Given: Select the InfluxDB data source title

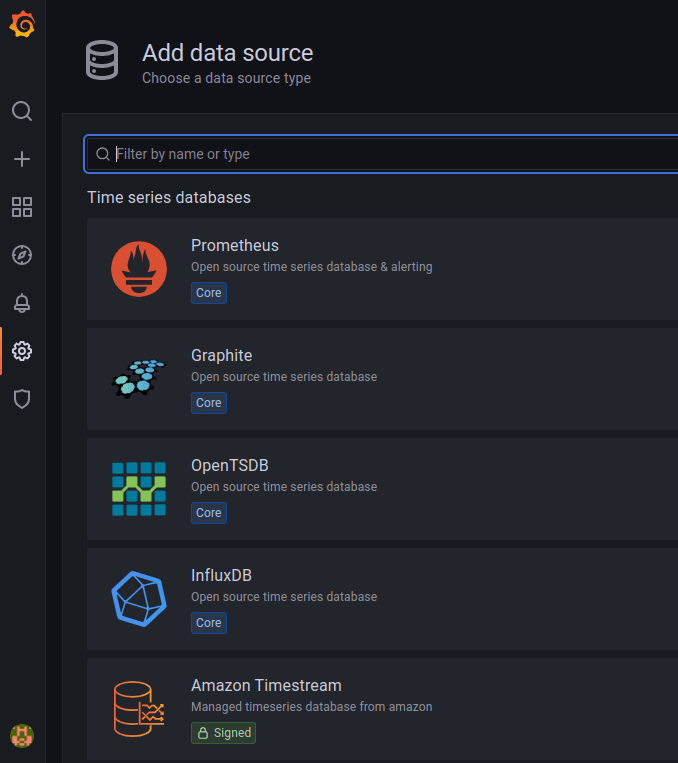Looking at the screenshot, I should (x=221, y=575).
